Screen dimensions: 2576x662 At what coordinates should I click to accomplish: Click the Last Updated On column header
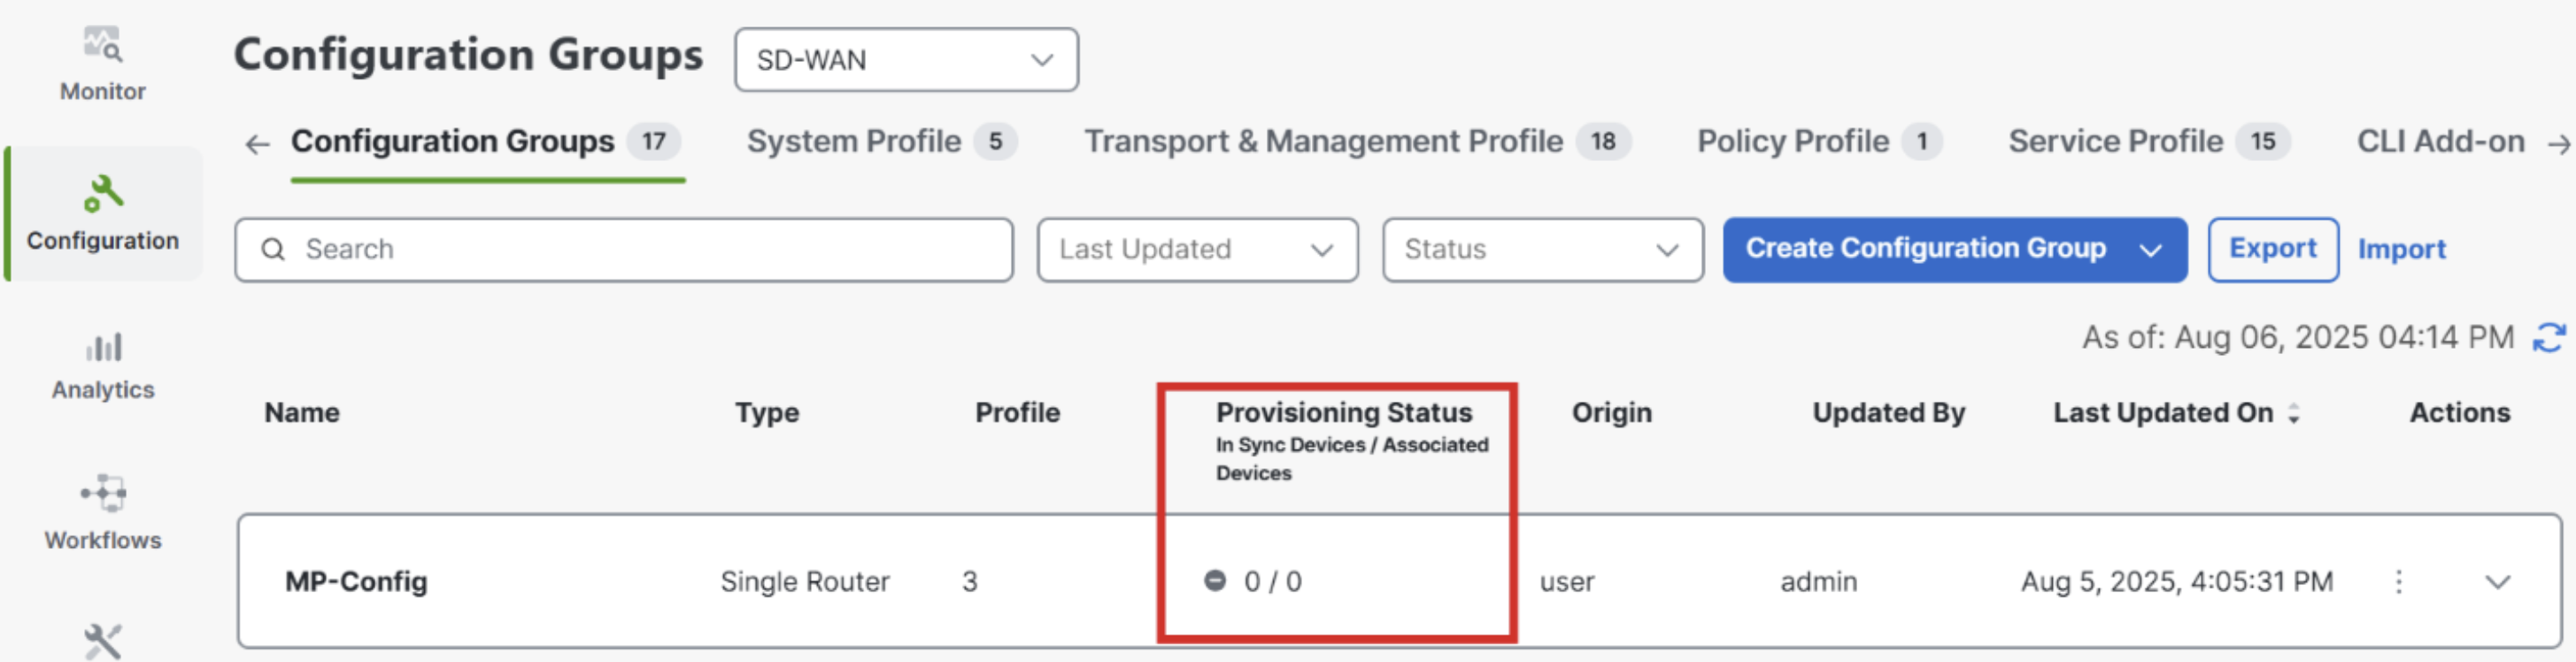(2163, 413)
